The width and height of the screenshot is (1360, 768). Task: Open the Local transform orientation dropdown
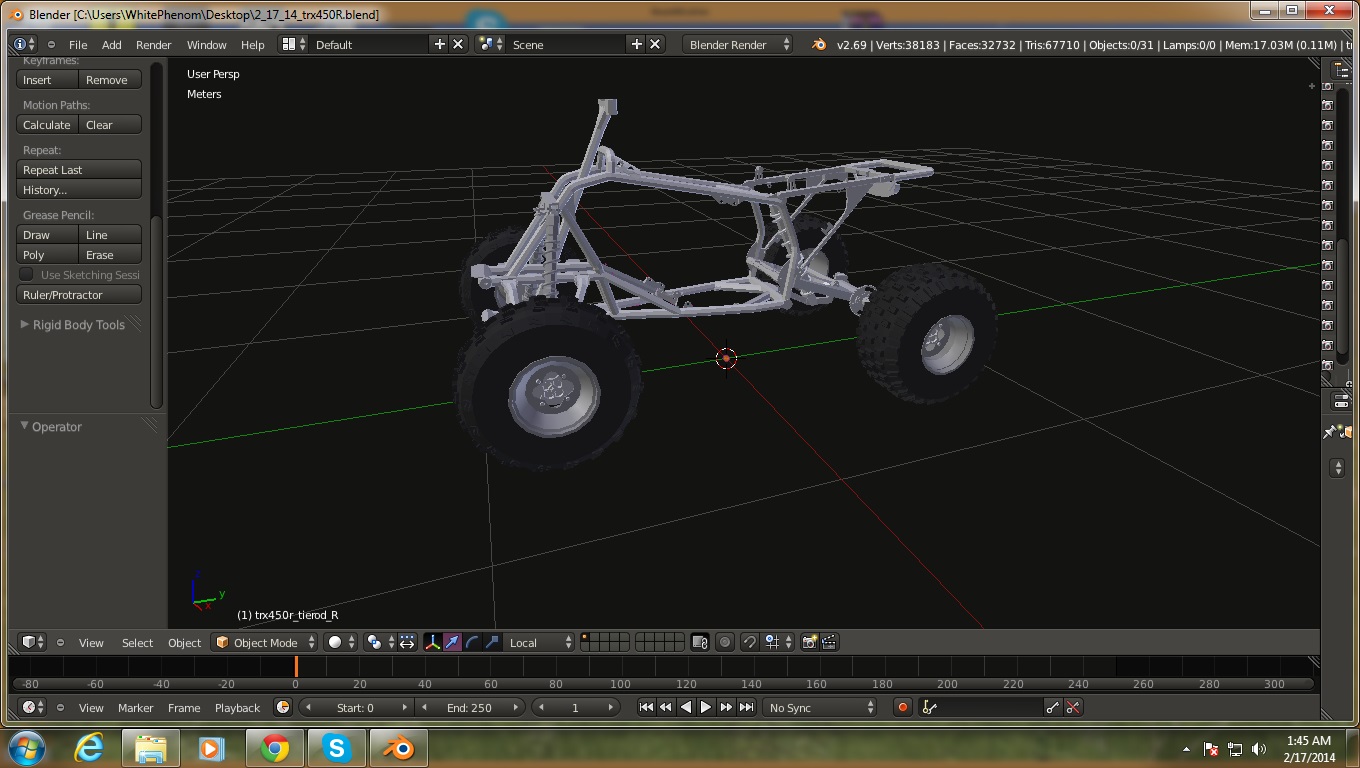pos(540,642)
